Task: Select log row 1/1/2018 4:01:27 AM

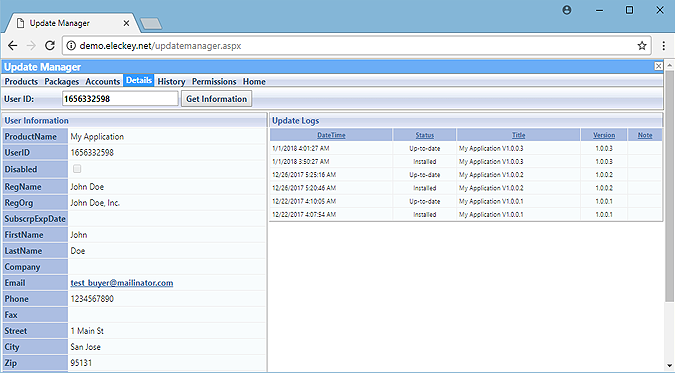Action: [466, 148]
